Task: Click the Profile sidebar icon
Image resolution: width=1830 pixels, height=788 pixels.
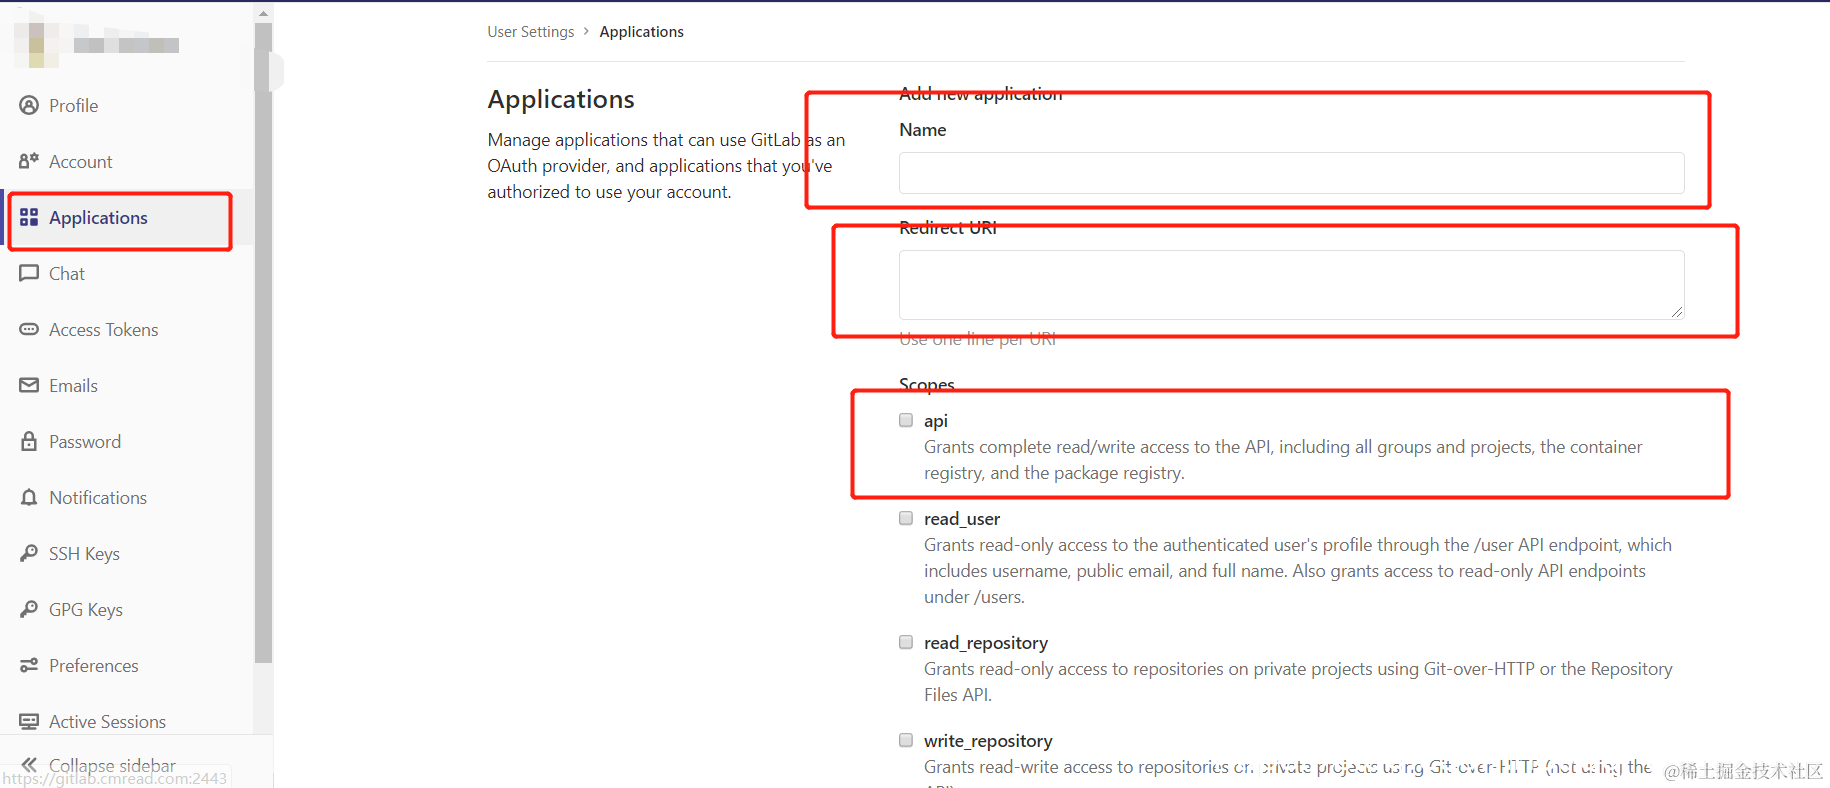Action: point(29,105)
